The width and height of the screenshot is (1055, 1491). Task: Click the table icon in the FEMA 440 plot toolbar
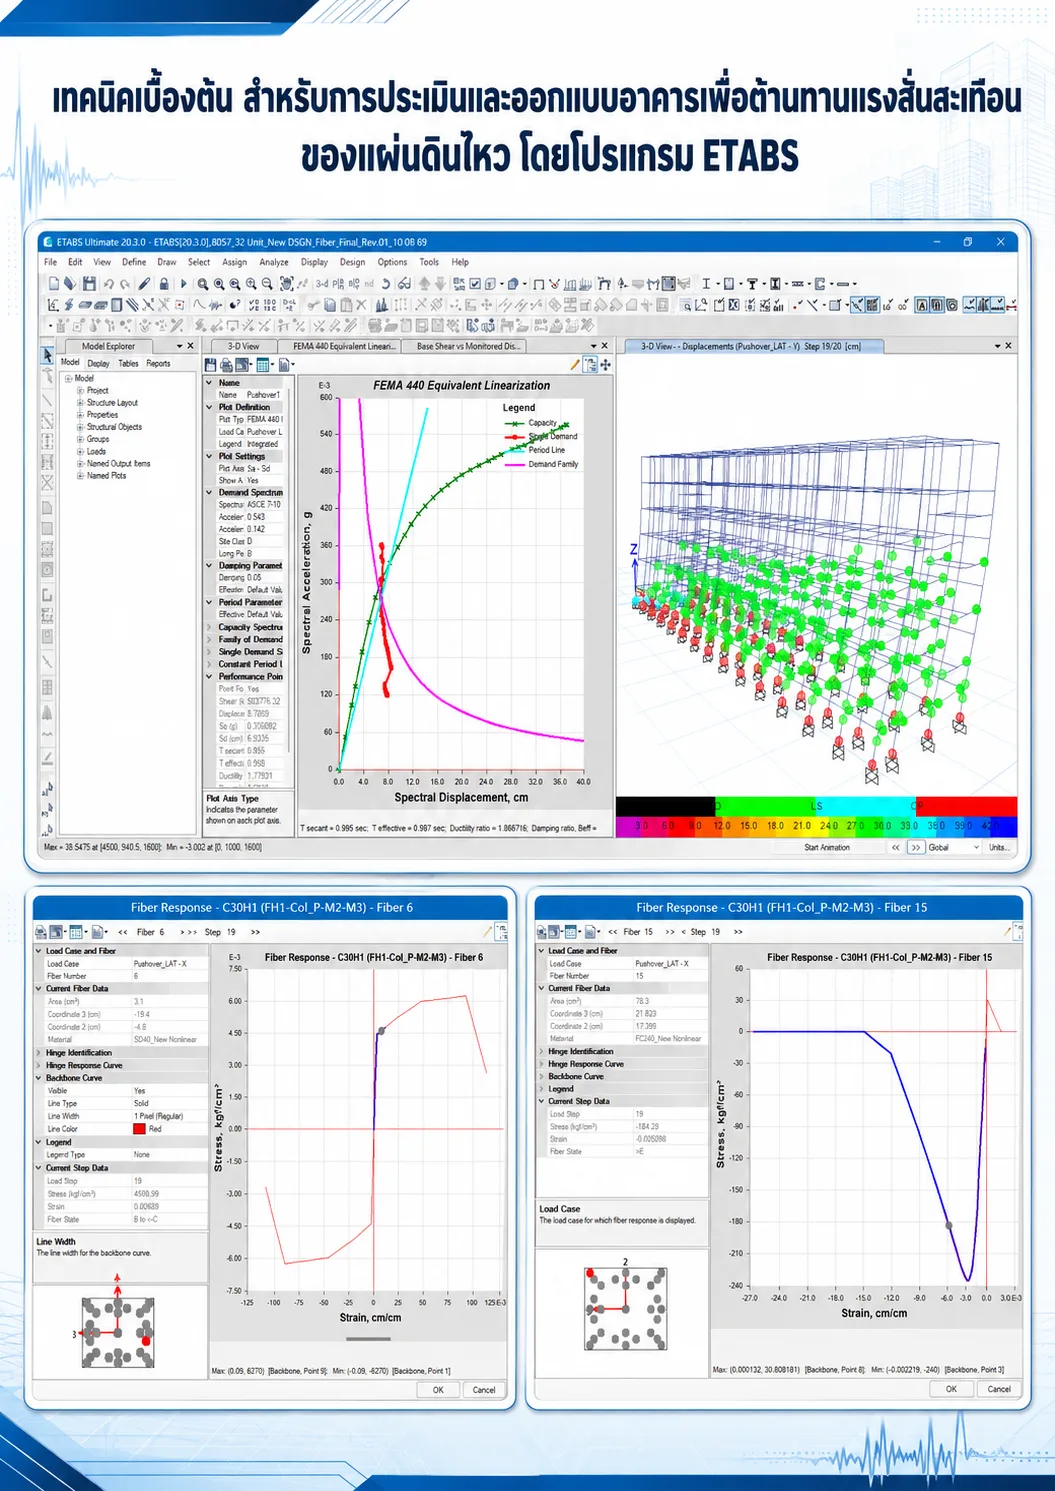(263, 365)
